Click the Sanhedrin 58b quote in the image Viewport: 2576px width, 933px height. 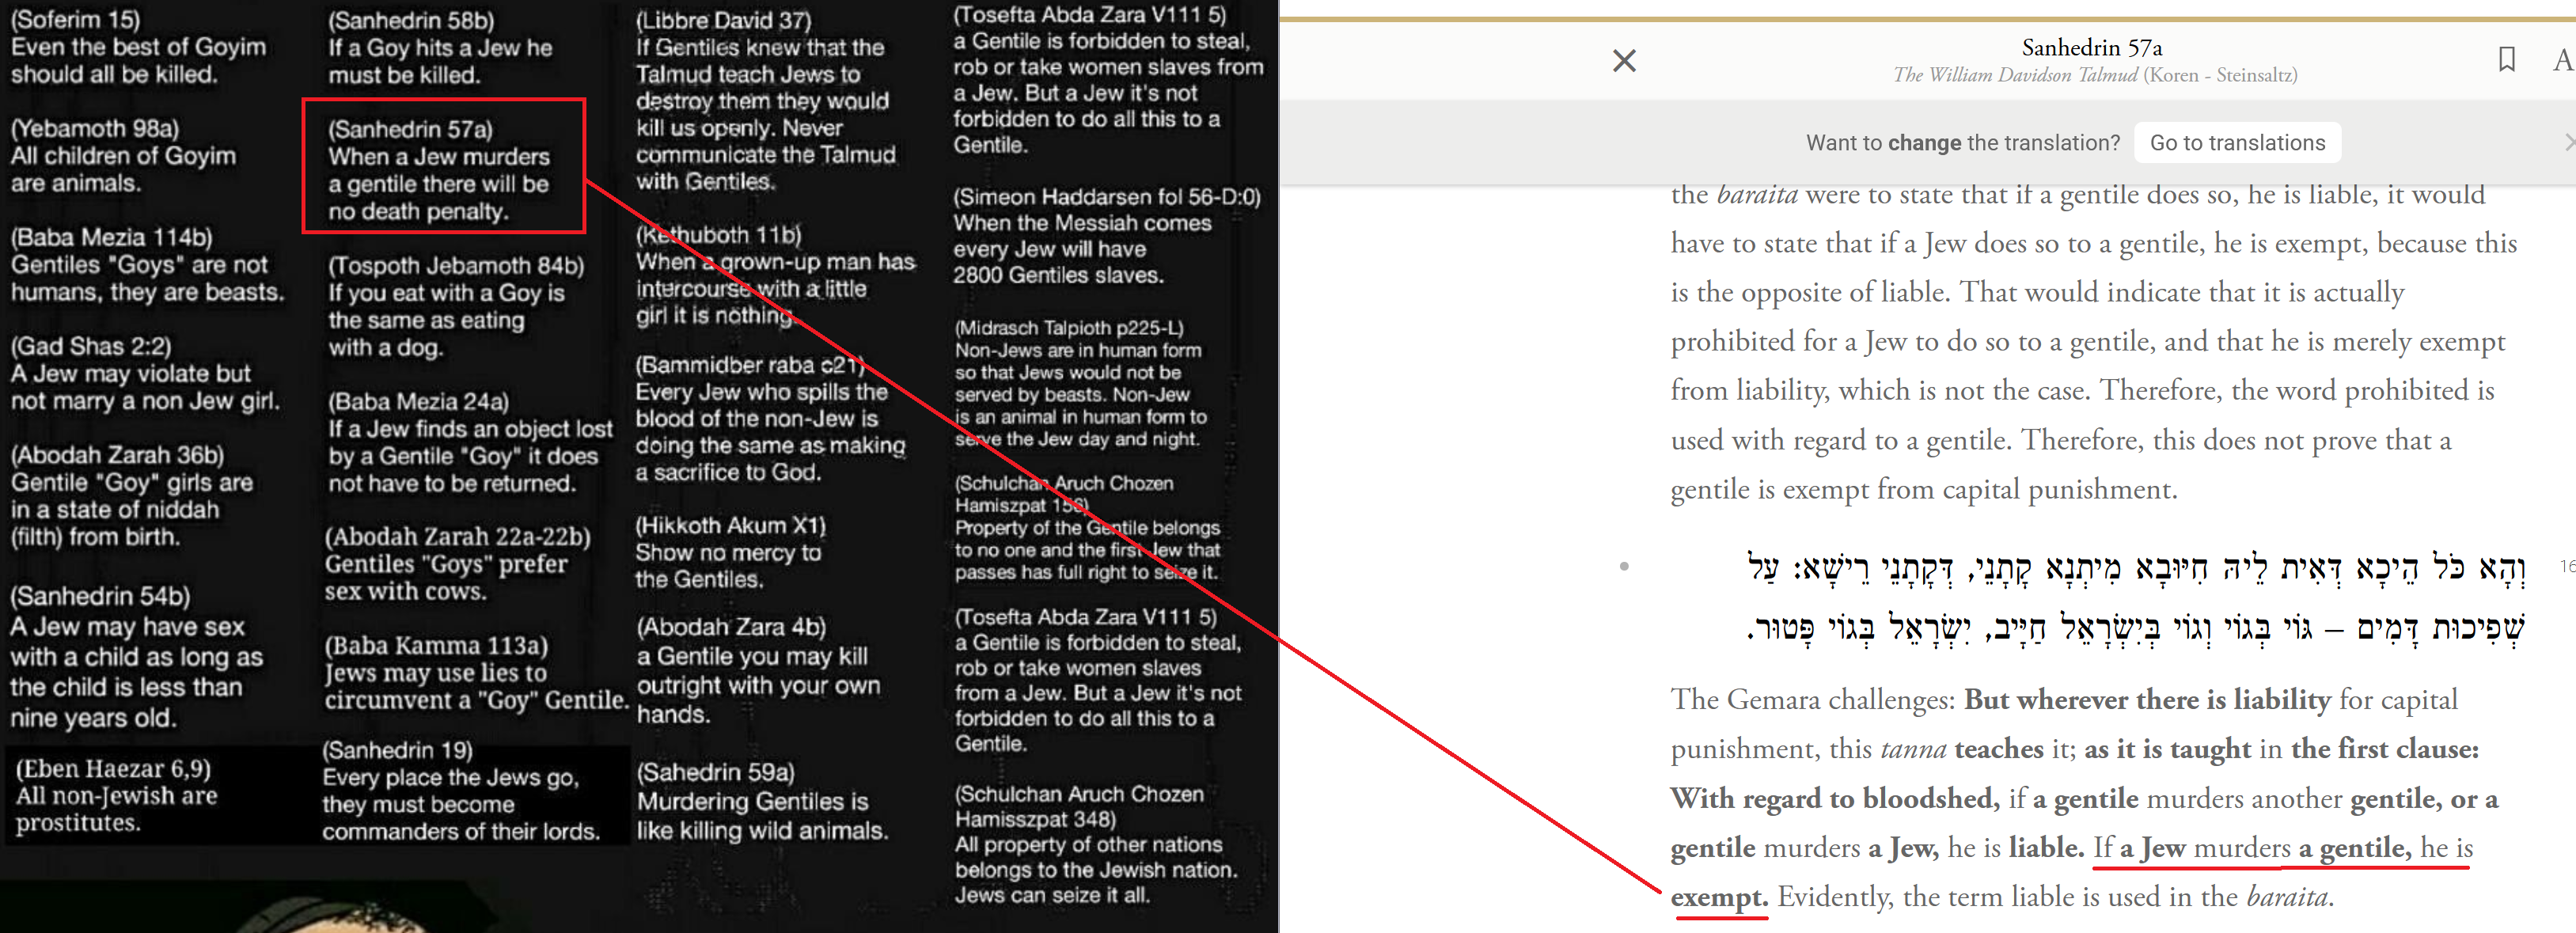coord(440,47)
